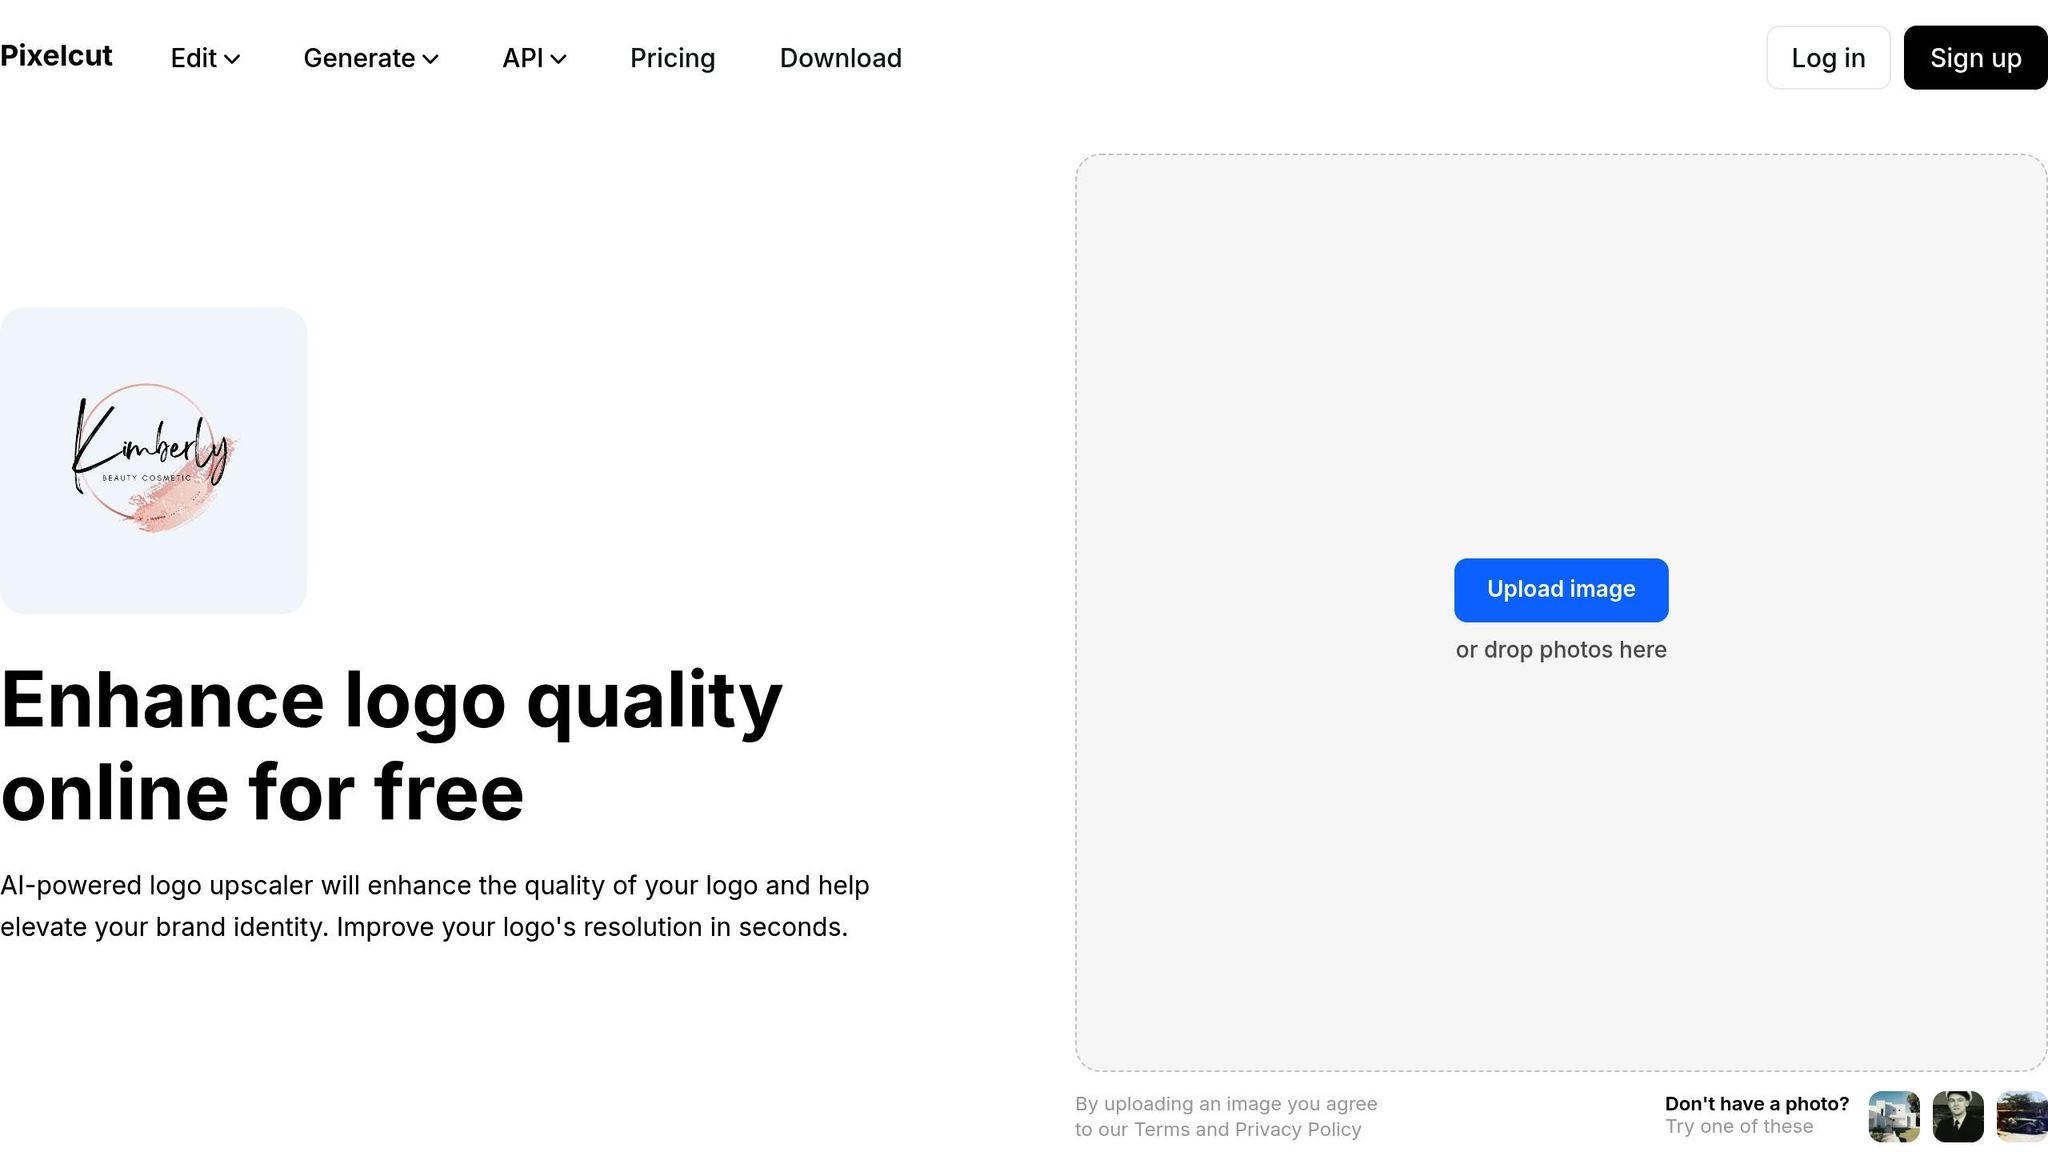Expand the API menu chevron

click(x=558, y=59)
